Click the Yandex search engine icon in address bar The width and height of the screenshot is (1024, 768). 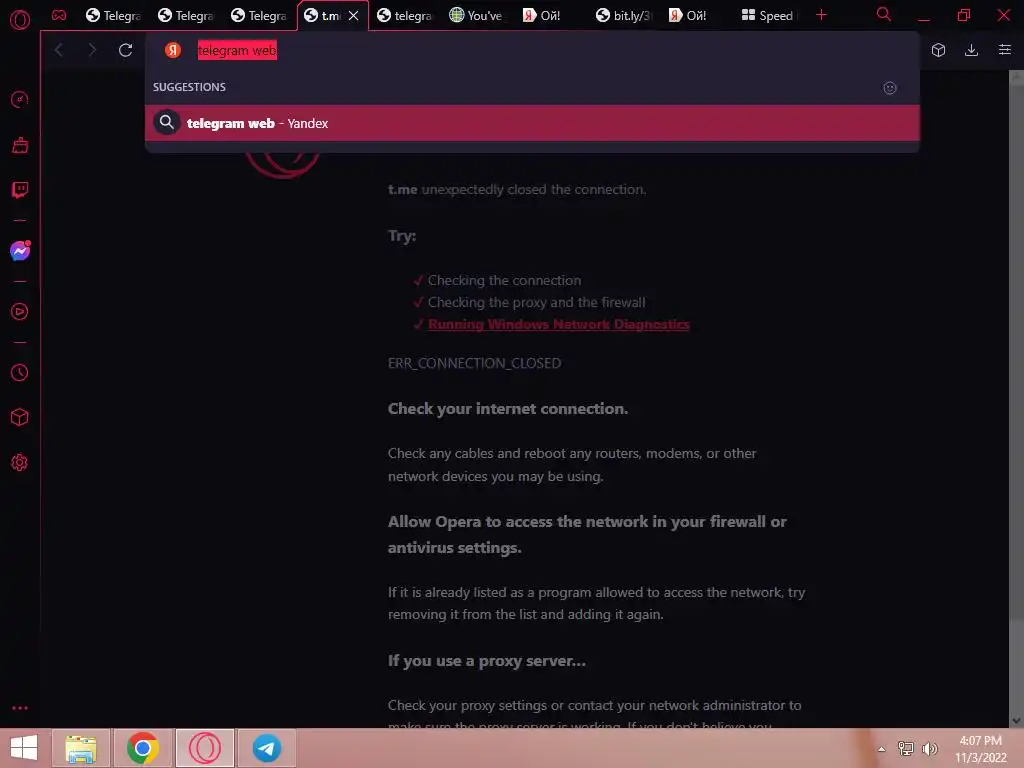point(172,50)
